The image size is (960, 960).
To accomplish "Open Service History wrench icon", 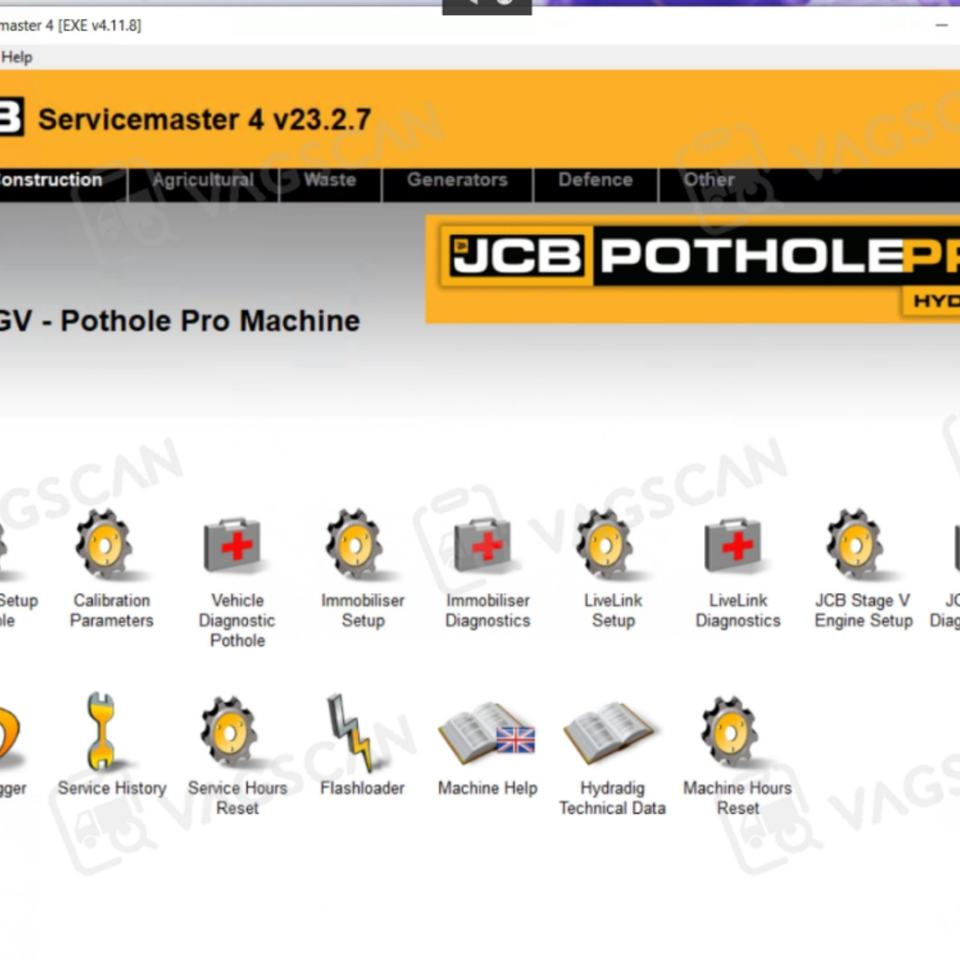I will point(102,731).
